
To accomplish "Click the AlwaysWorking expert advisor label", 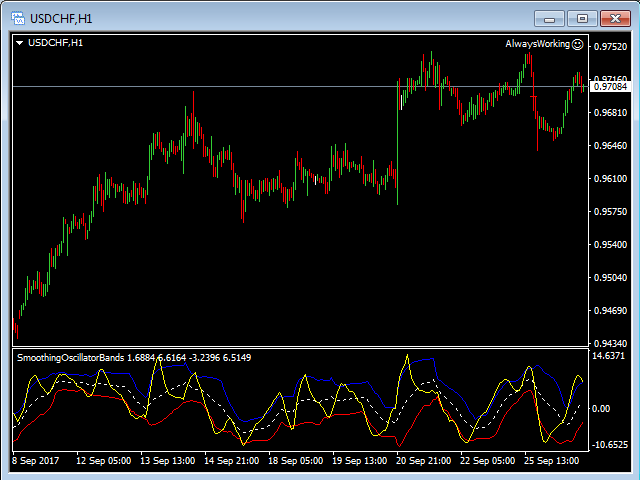I will tap(537, 44).
